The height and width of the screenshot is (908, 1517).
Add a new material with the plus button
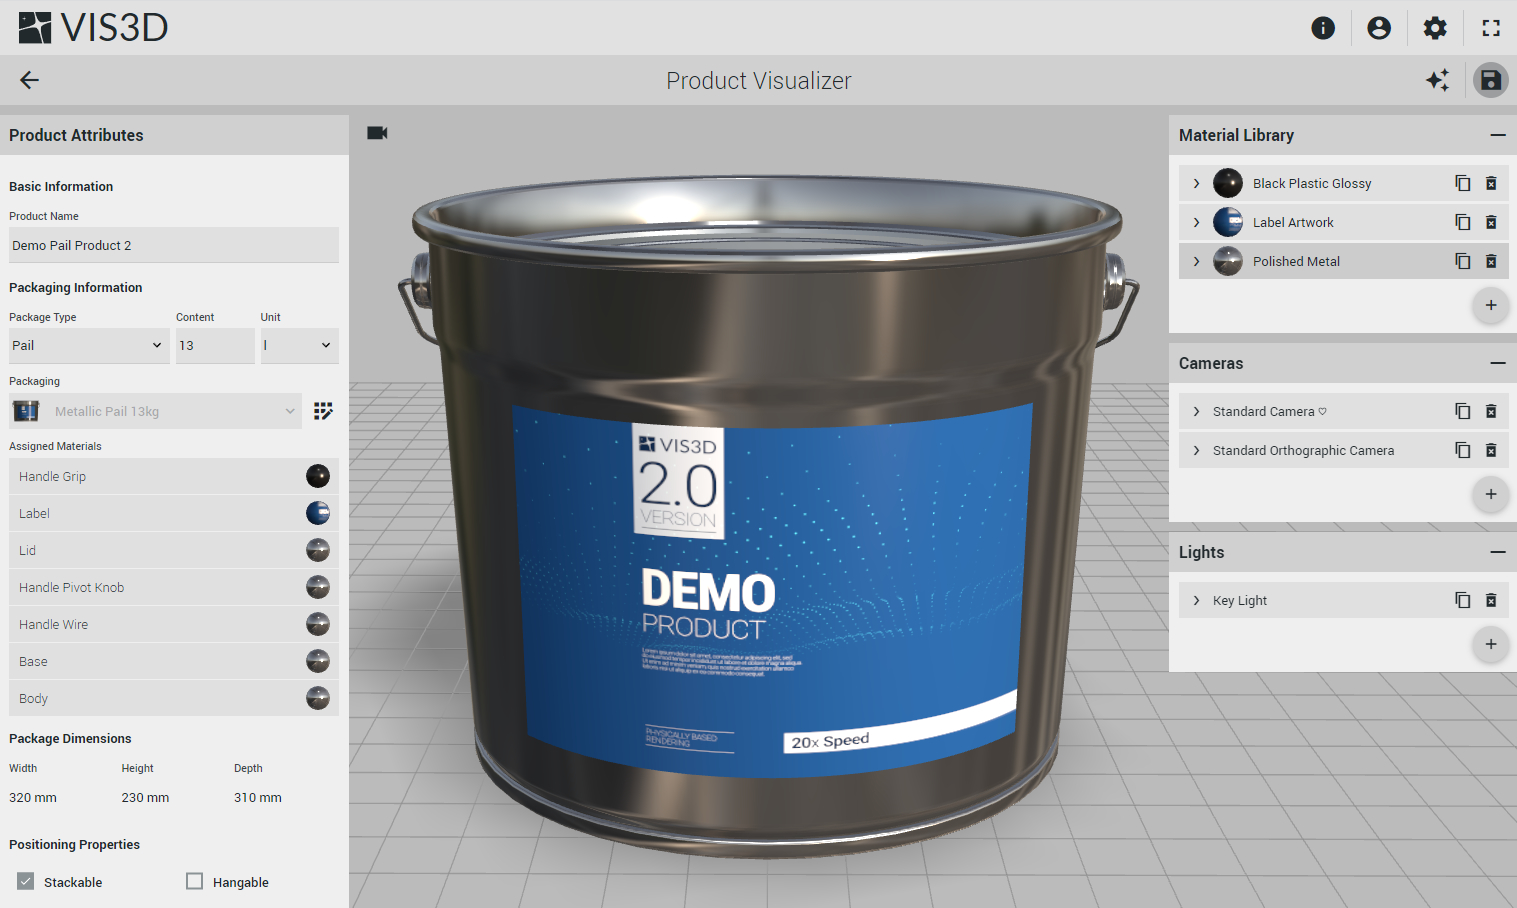point(1491,306)
